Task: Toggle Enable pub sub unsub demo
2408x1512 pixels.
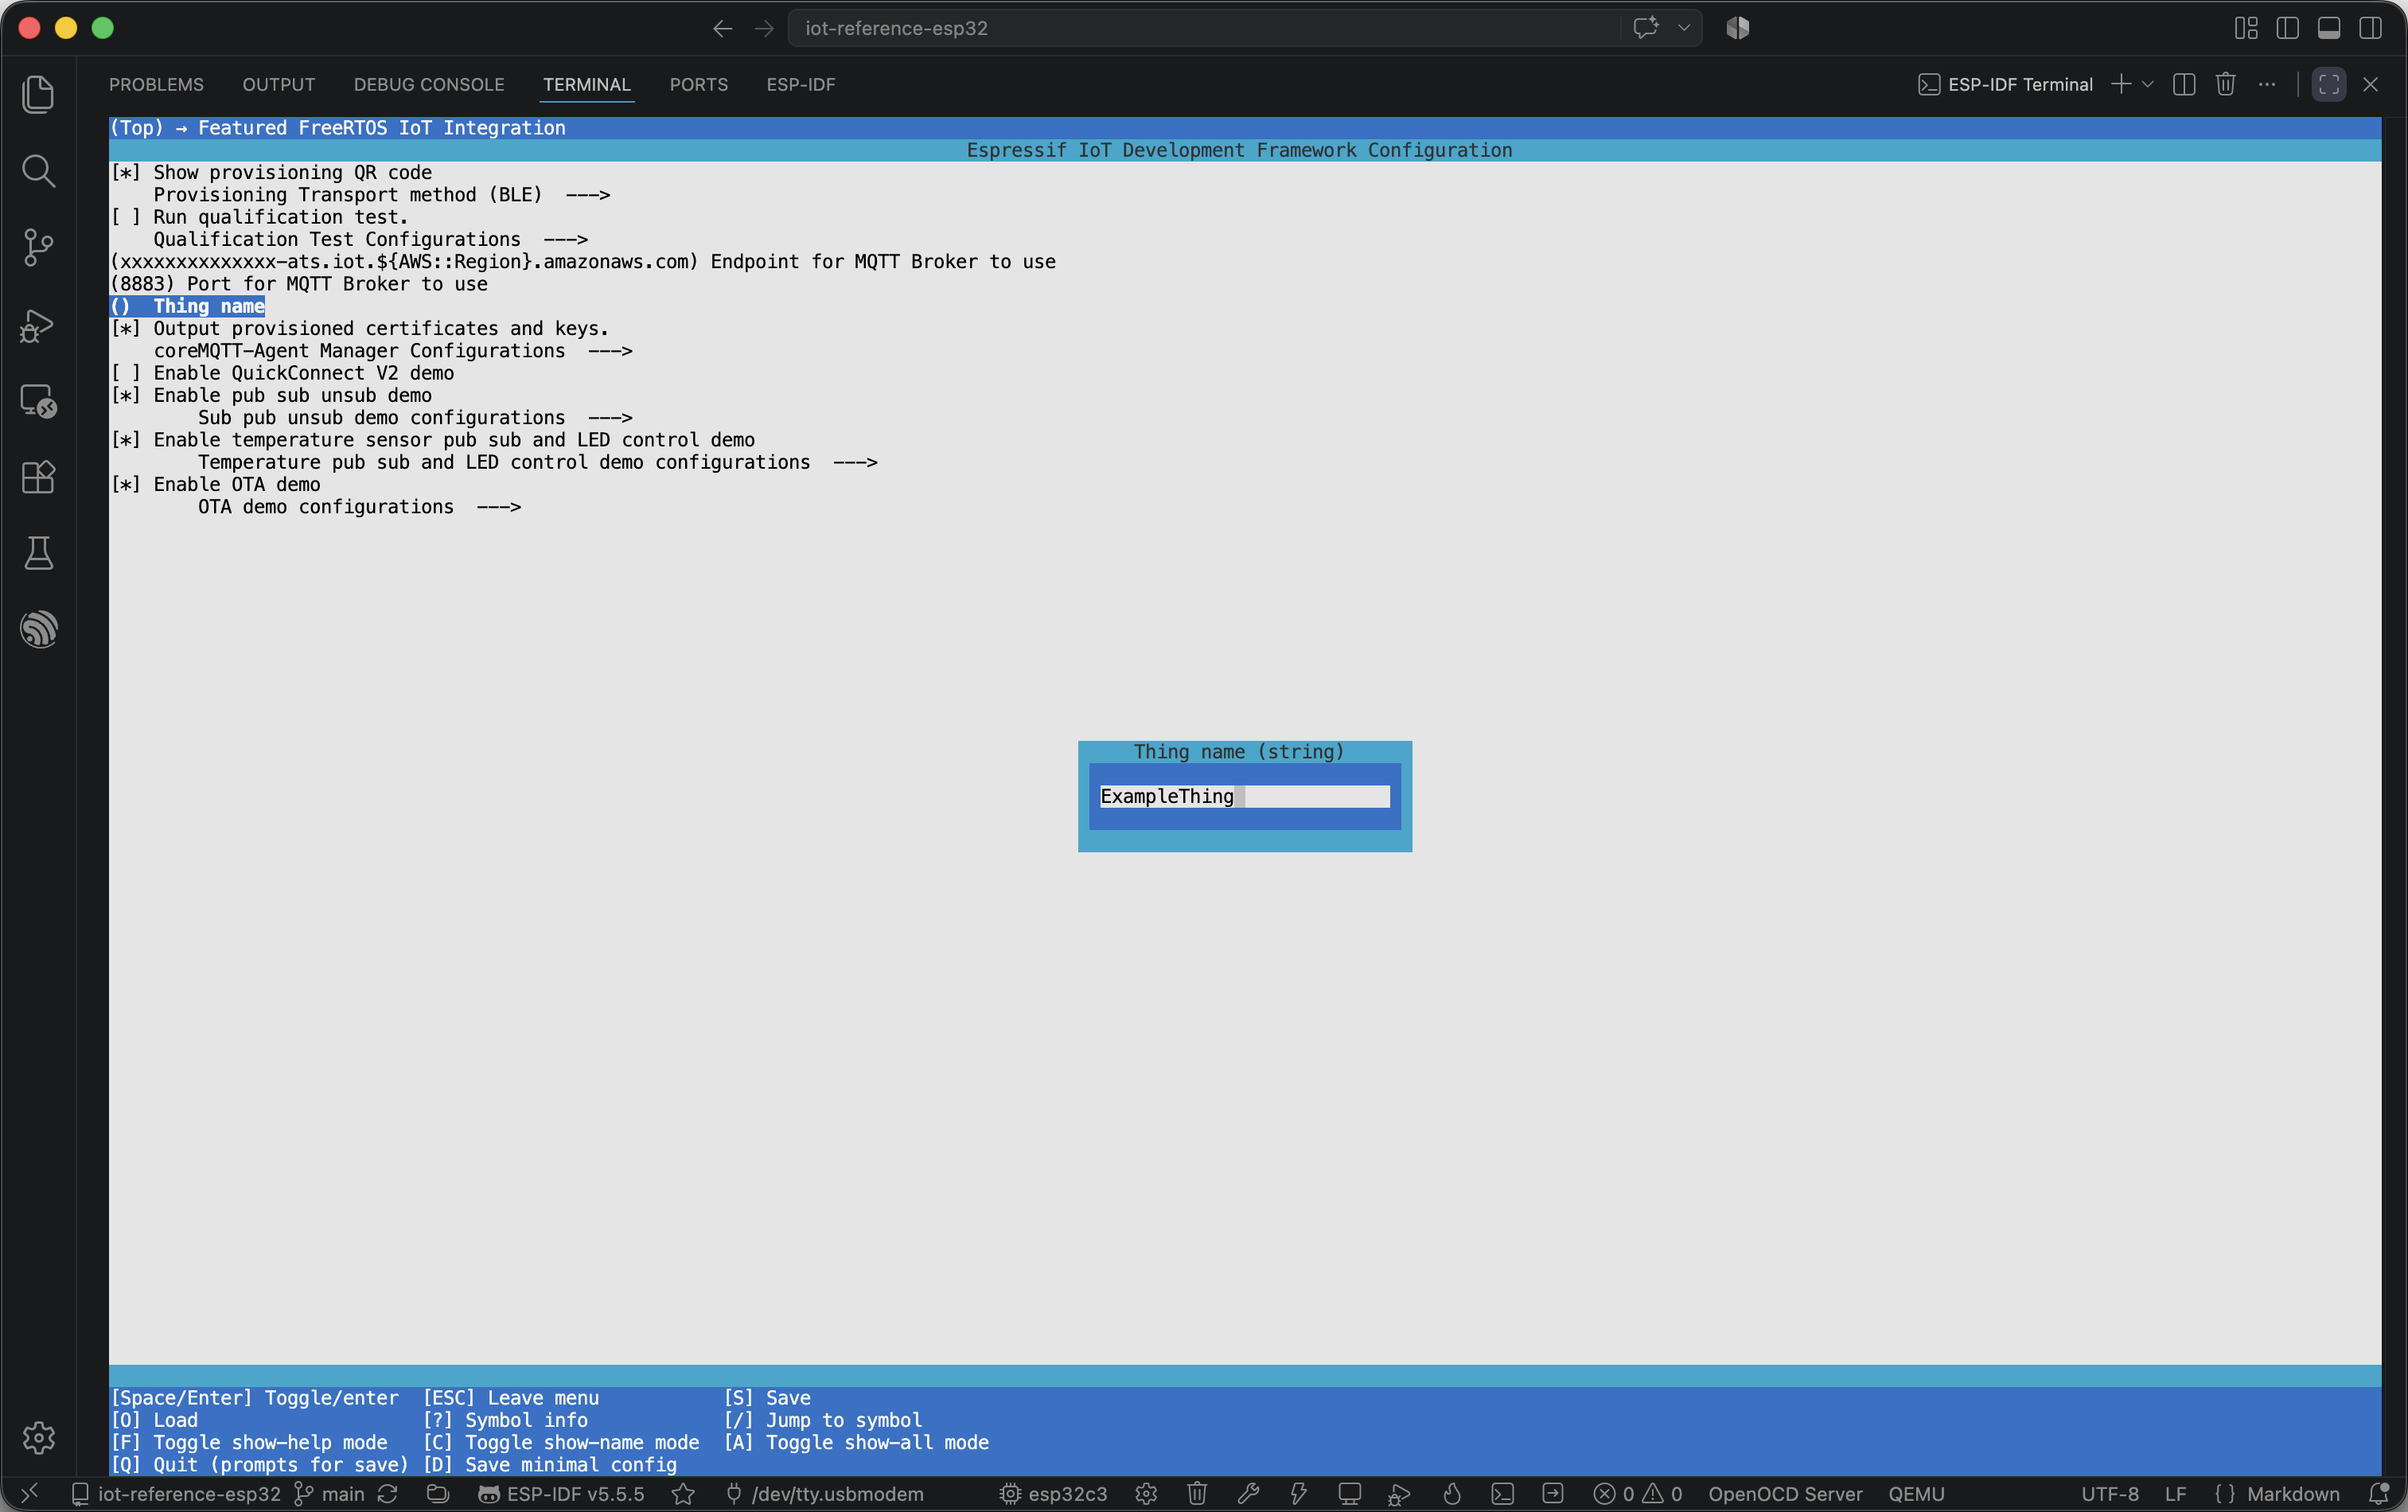Action: (271, 395)
